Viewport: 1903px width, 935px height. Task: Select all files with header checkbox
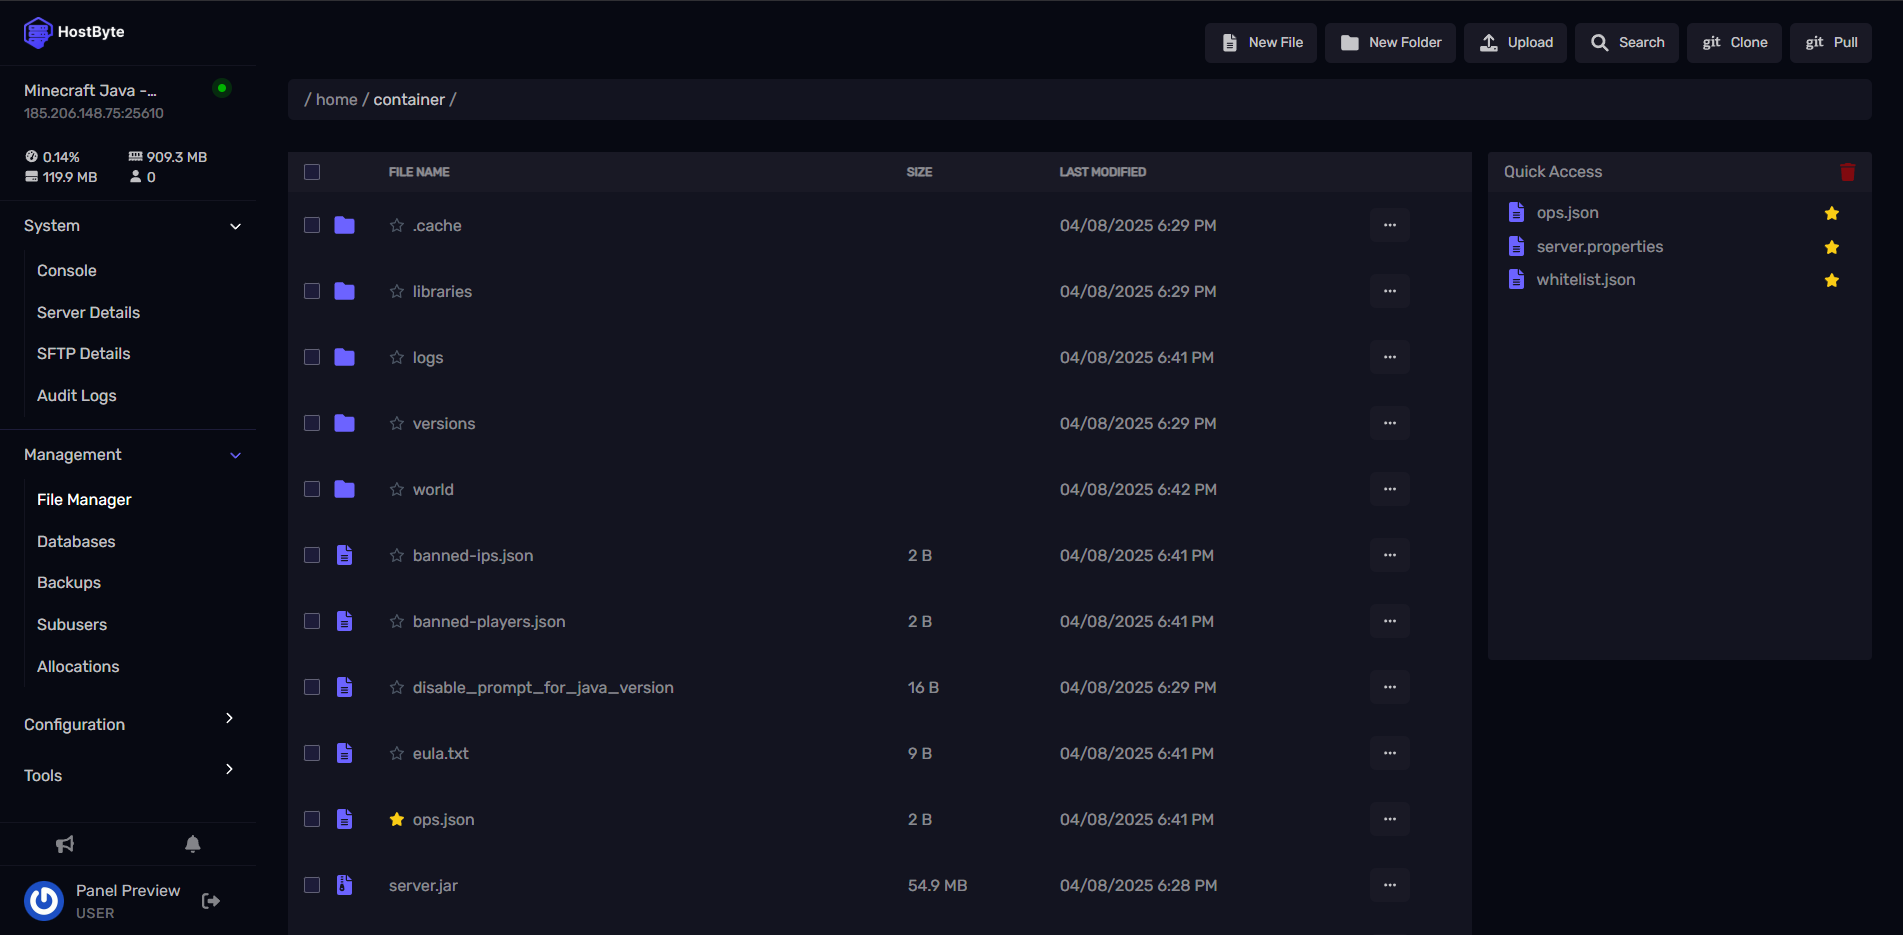312,172
